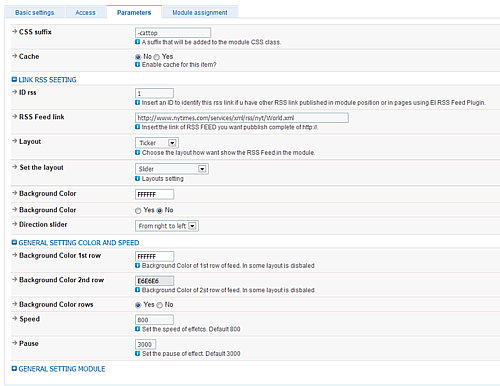Collapse GENERAL SETTING COLOR AND SPEED section icon
500x386 pixels.
(x=14, y=242)
